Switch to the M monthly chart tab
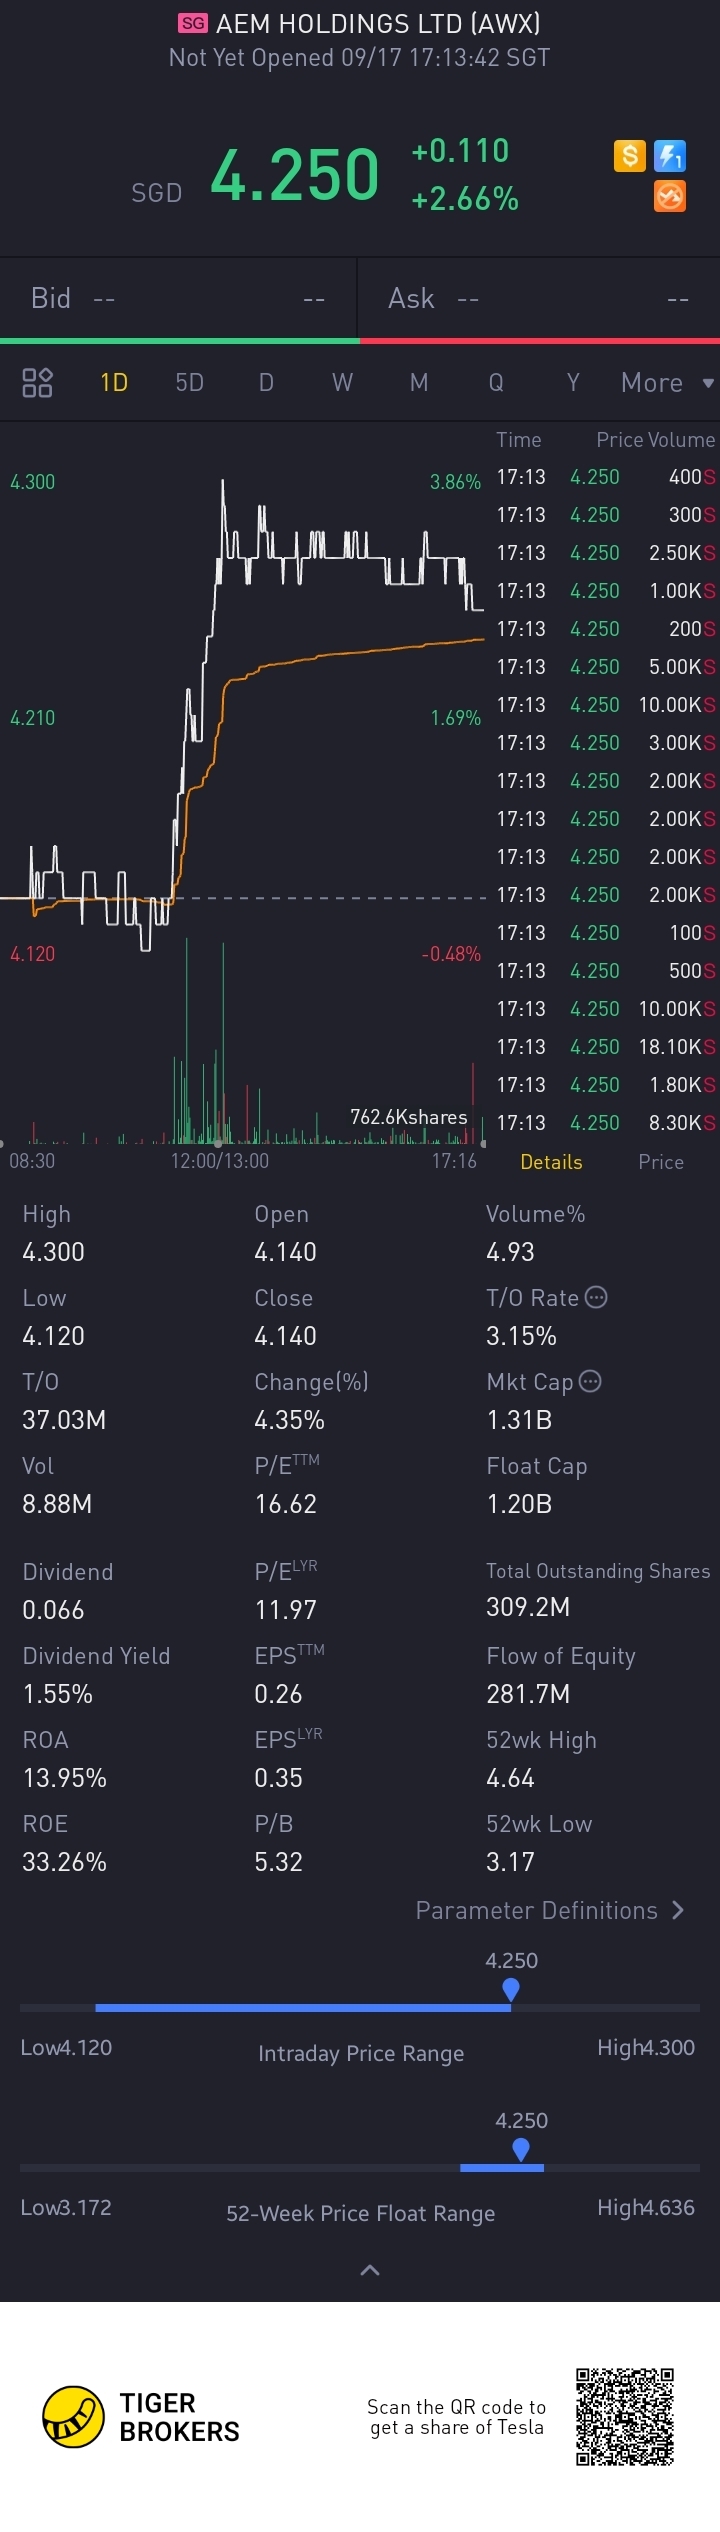 419,383
